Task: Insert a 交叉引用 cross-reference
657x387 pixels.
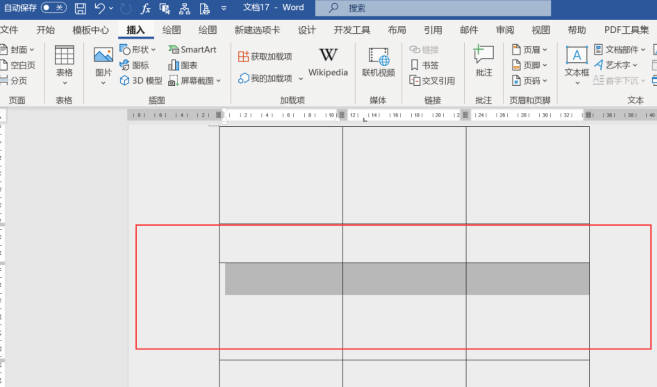Action: (432, 80)
